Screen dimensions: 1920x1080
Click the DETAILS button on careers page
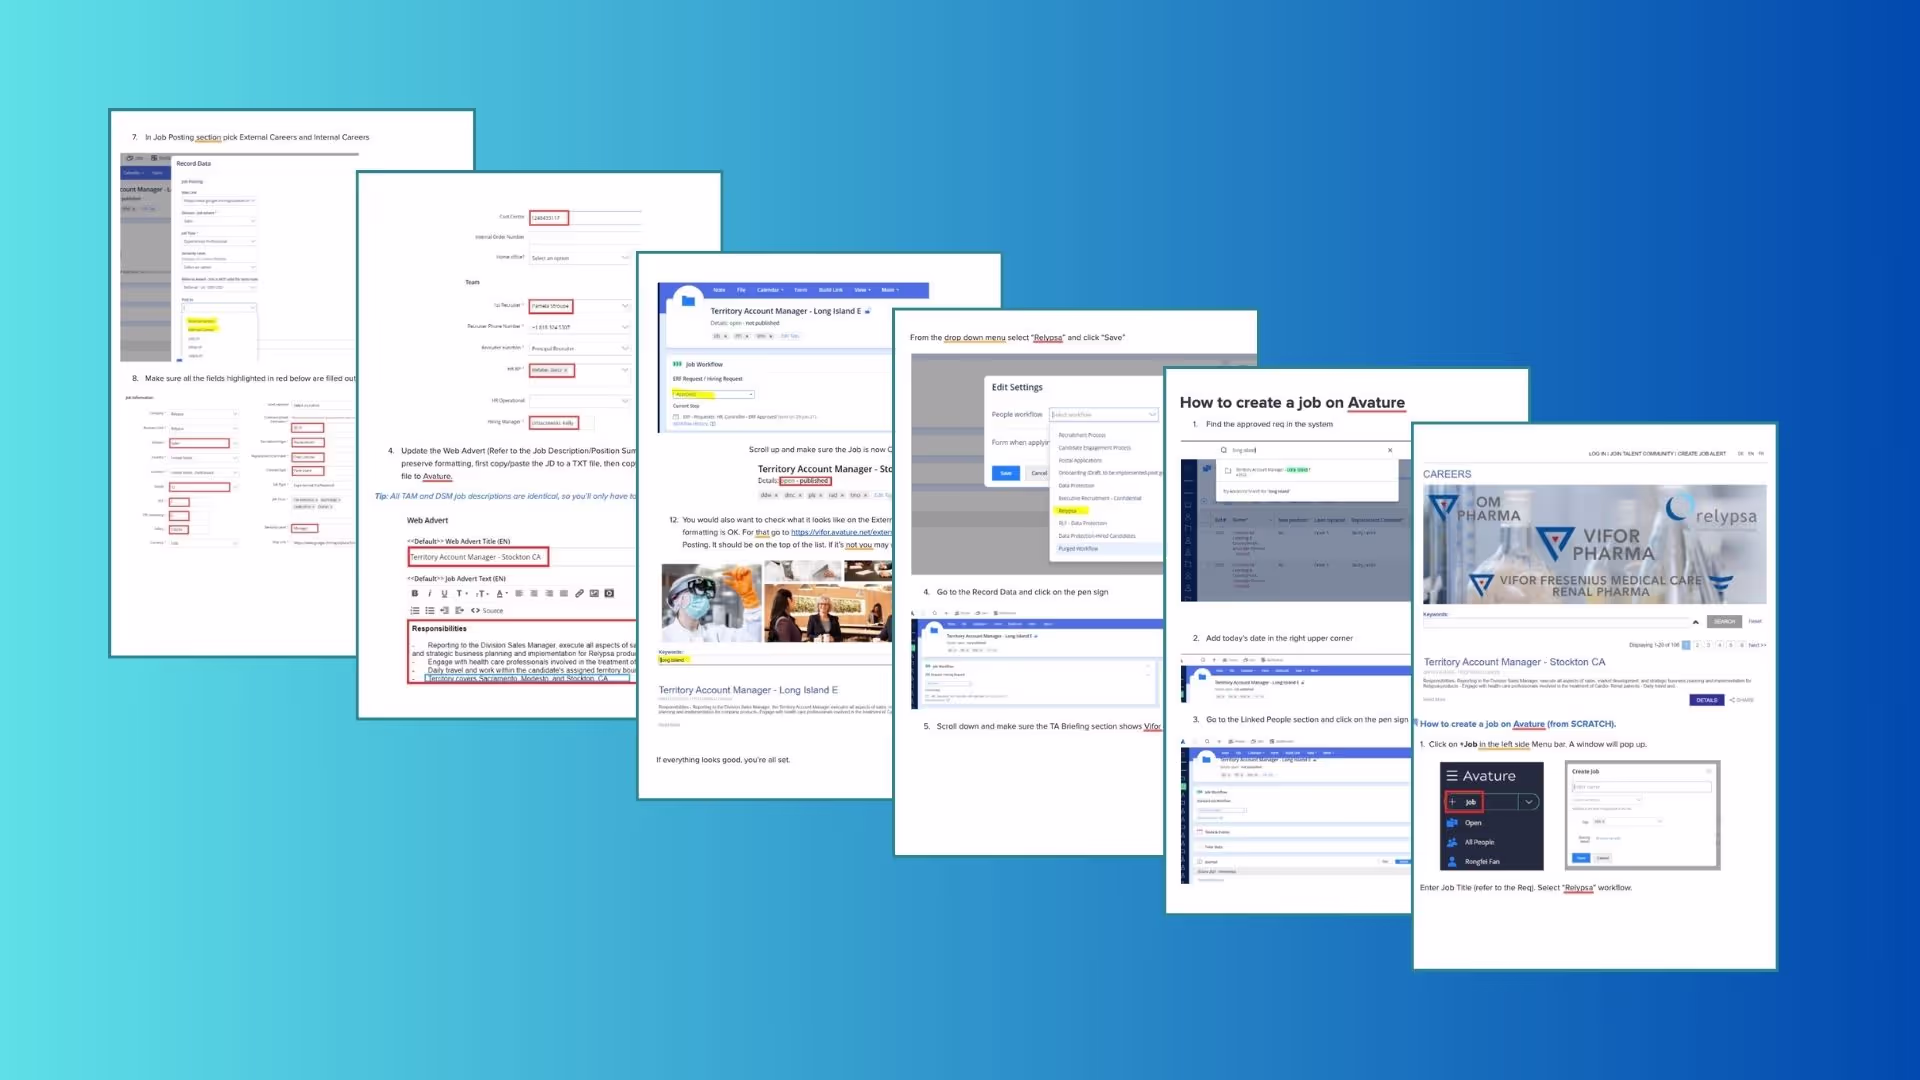[1706, 700]
